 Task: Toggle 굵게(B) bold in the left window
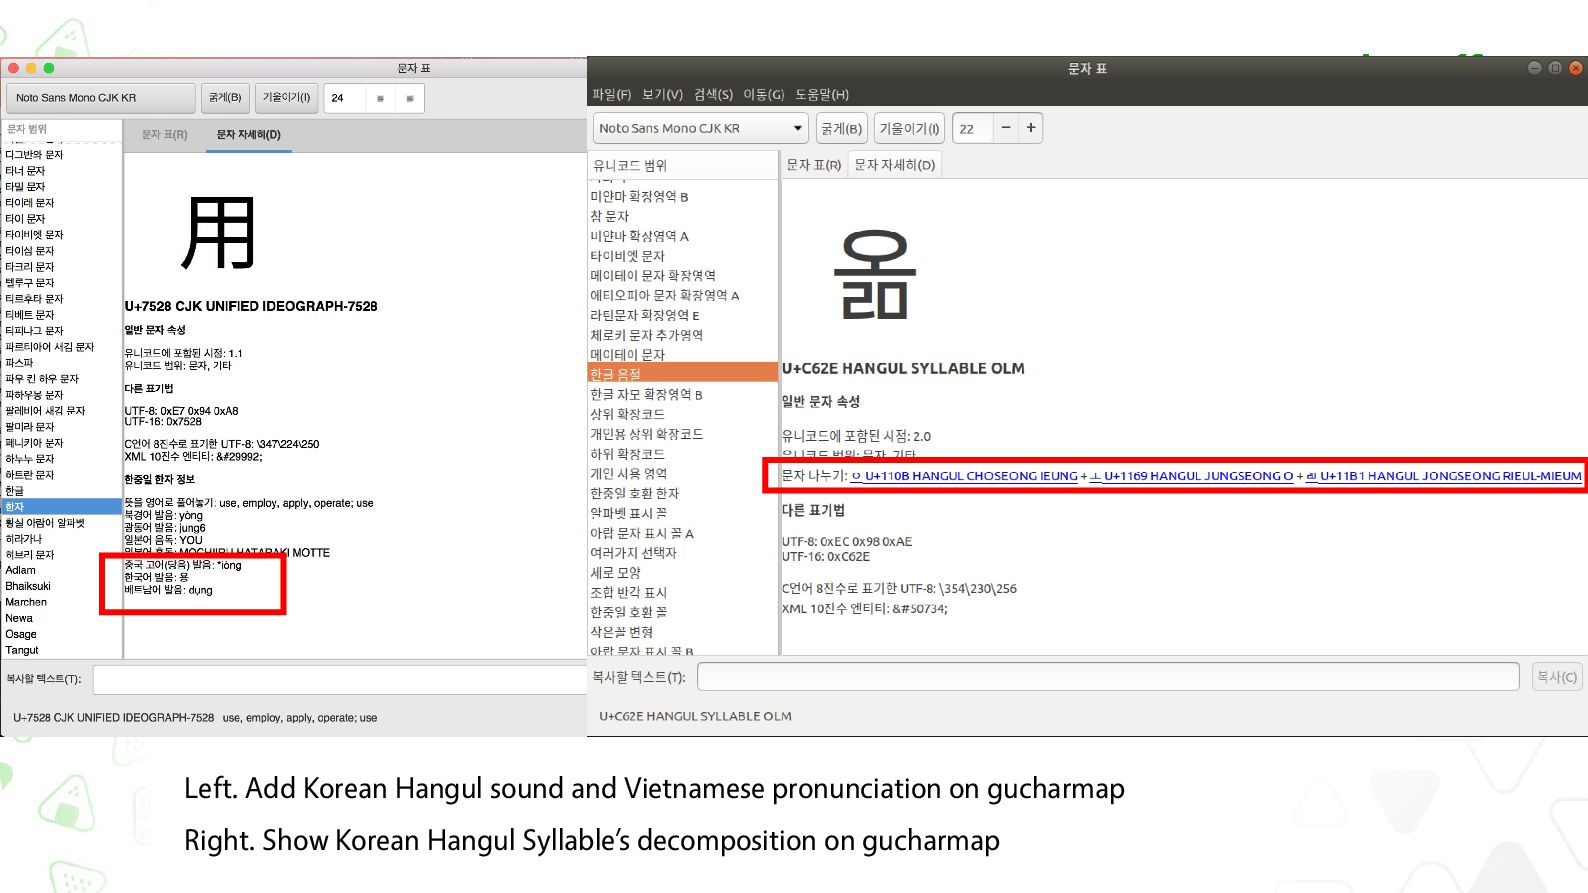coord(225,98)
